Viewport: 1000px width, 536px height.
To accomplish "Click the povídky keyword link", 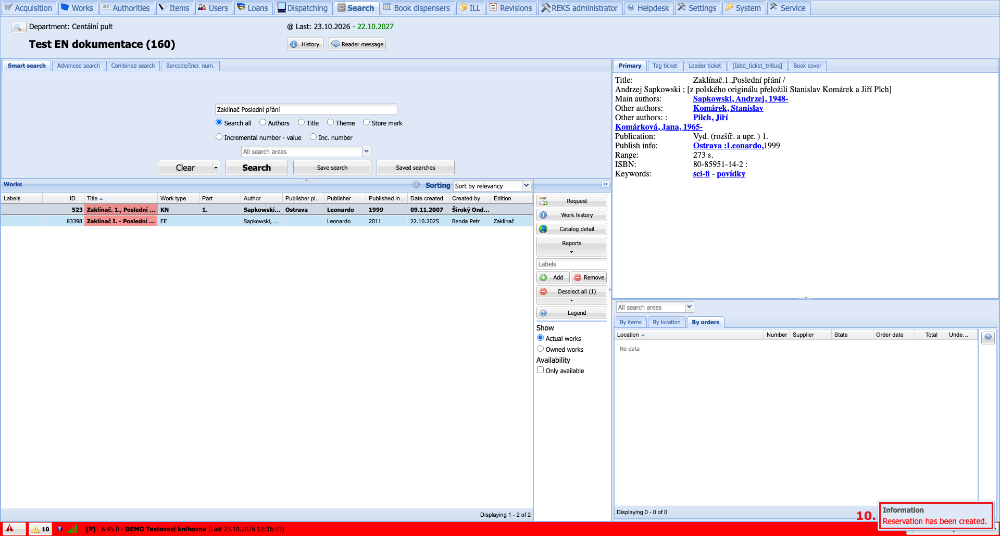I will pos(731,174).
